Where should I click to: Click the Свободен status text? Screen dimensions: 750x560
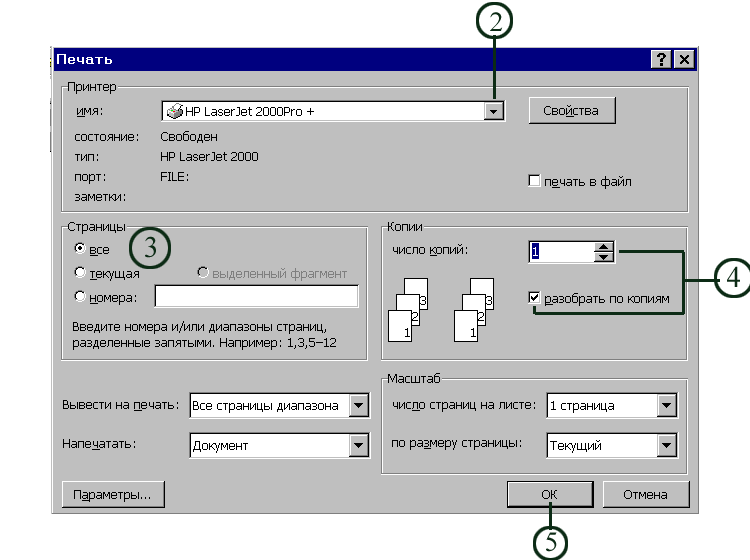click(189, 137)
